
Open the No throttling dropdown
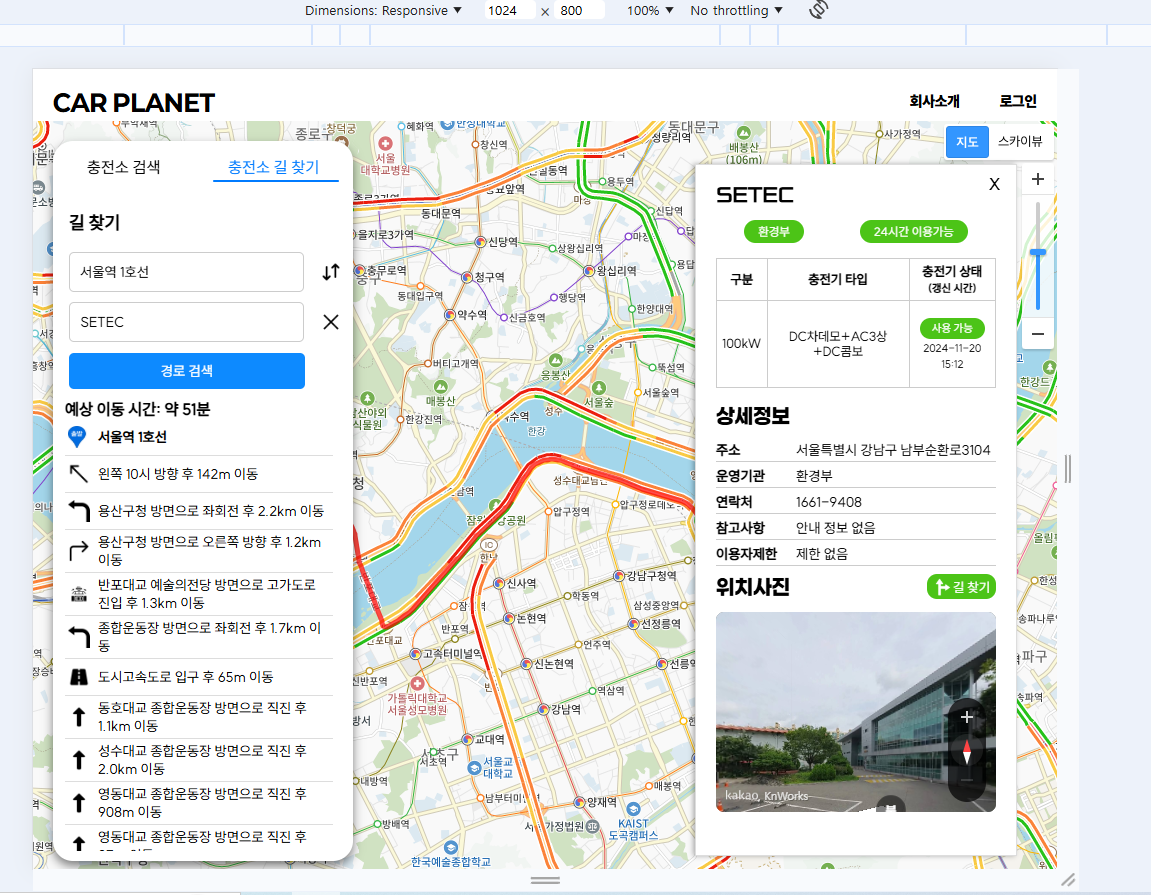[x=736, y=10]
